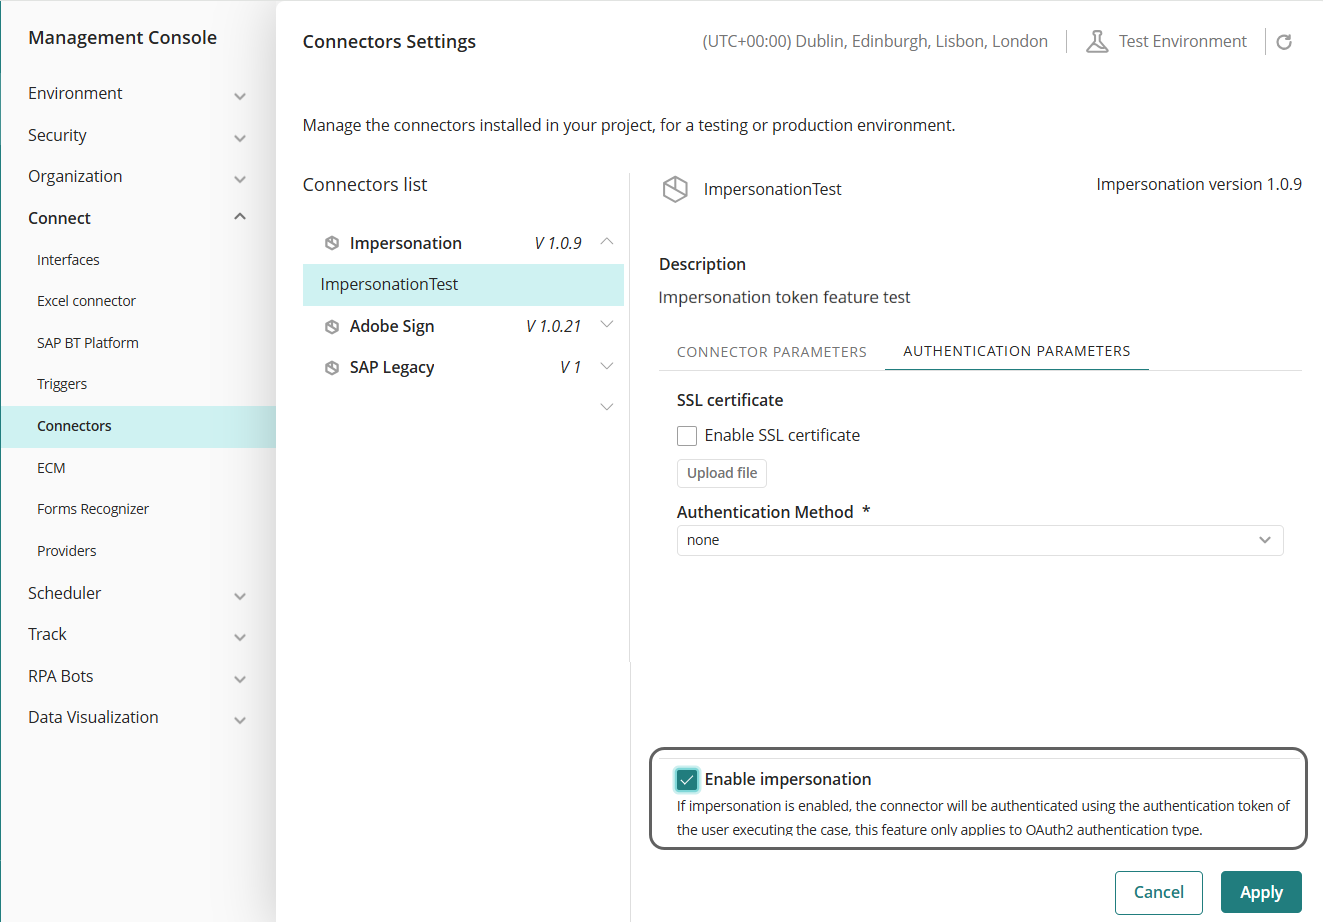Click the refresh icon next to Test Environment

click(x=1284, y=41)
